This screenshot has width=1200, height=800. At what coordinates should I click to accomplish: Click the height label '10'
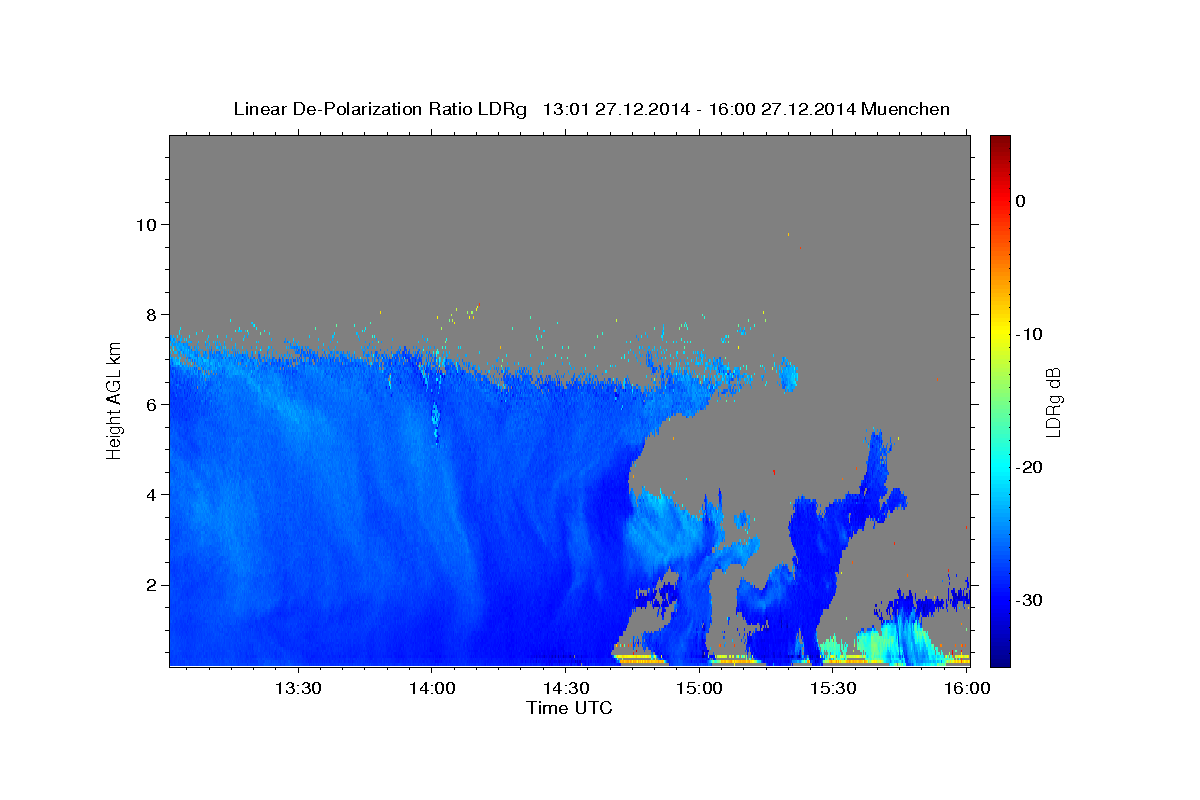[145, 224]
